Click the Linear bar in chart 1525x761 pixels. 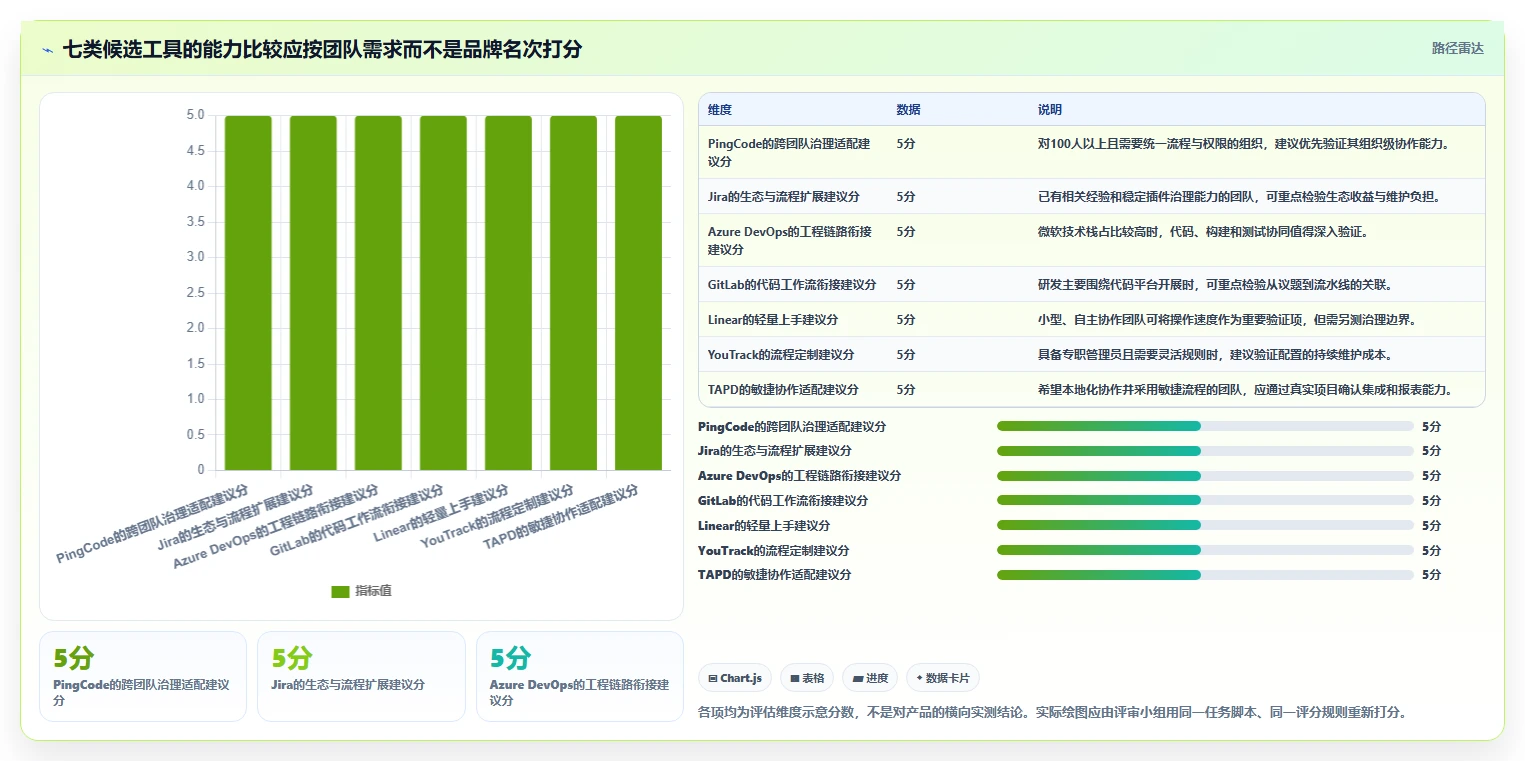click(508, 293)
